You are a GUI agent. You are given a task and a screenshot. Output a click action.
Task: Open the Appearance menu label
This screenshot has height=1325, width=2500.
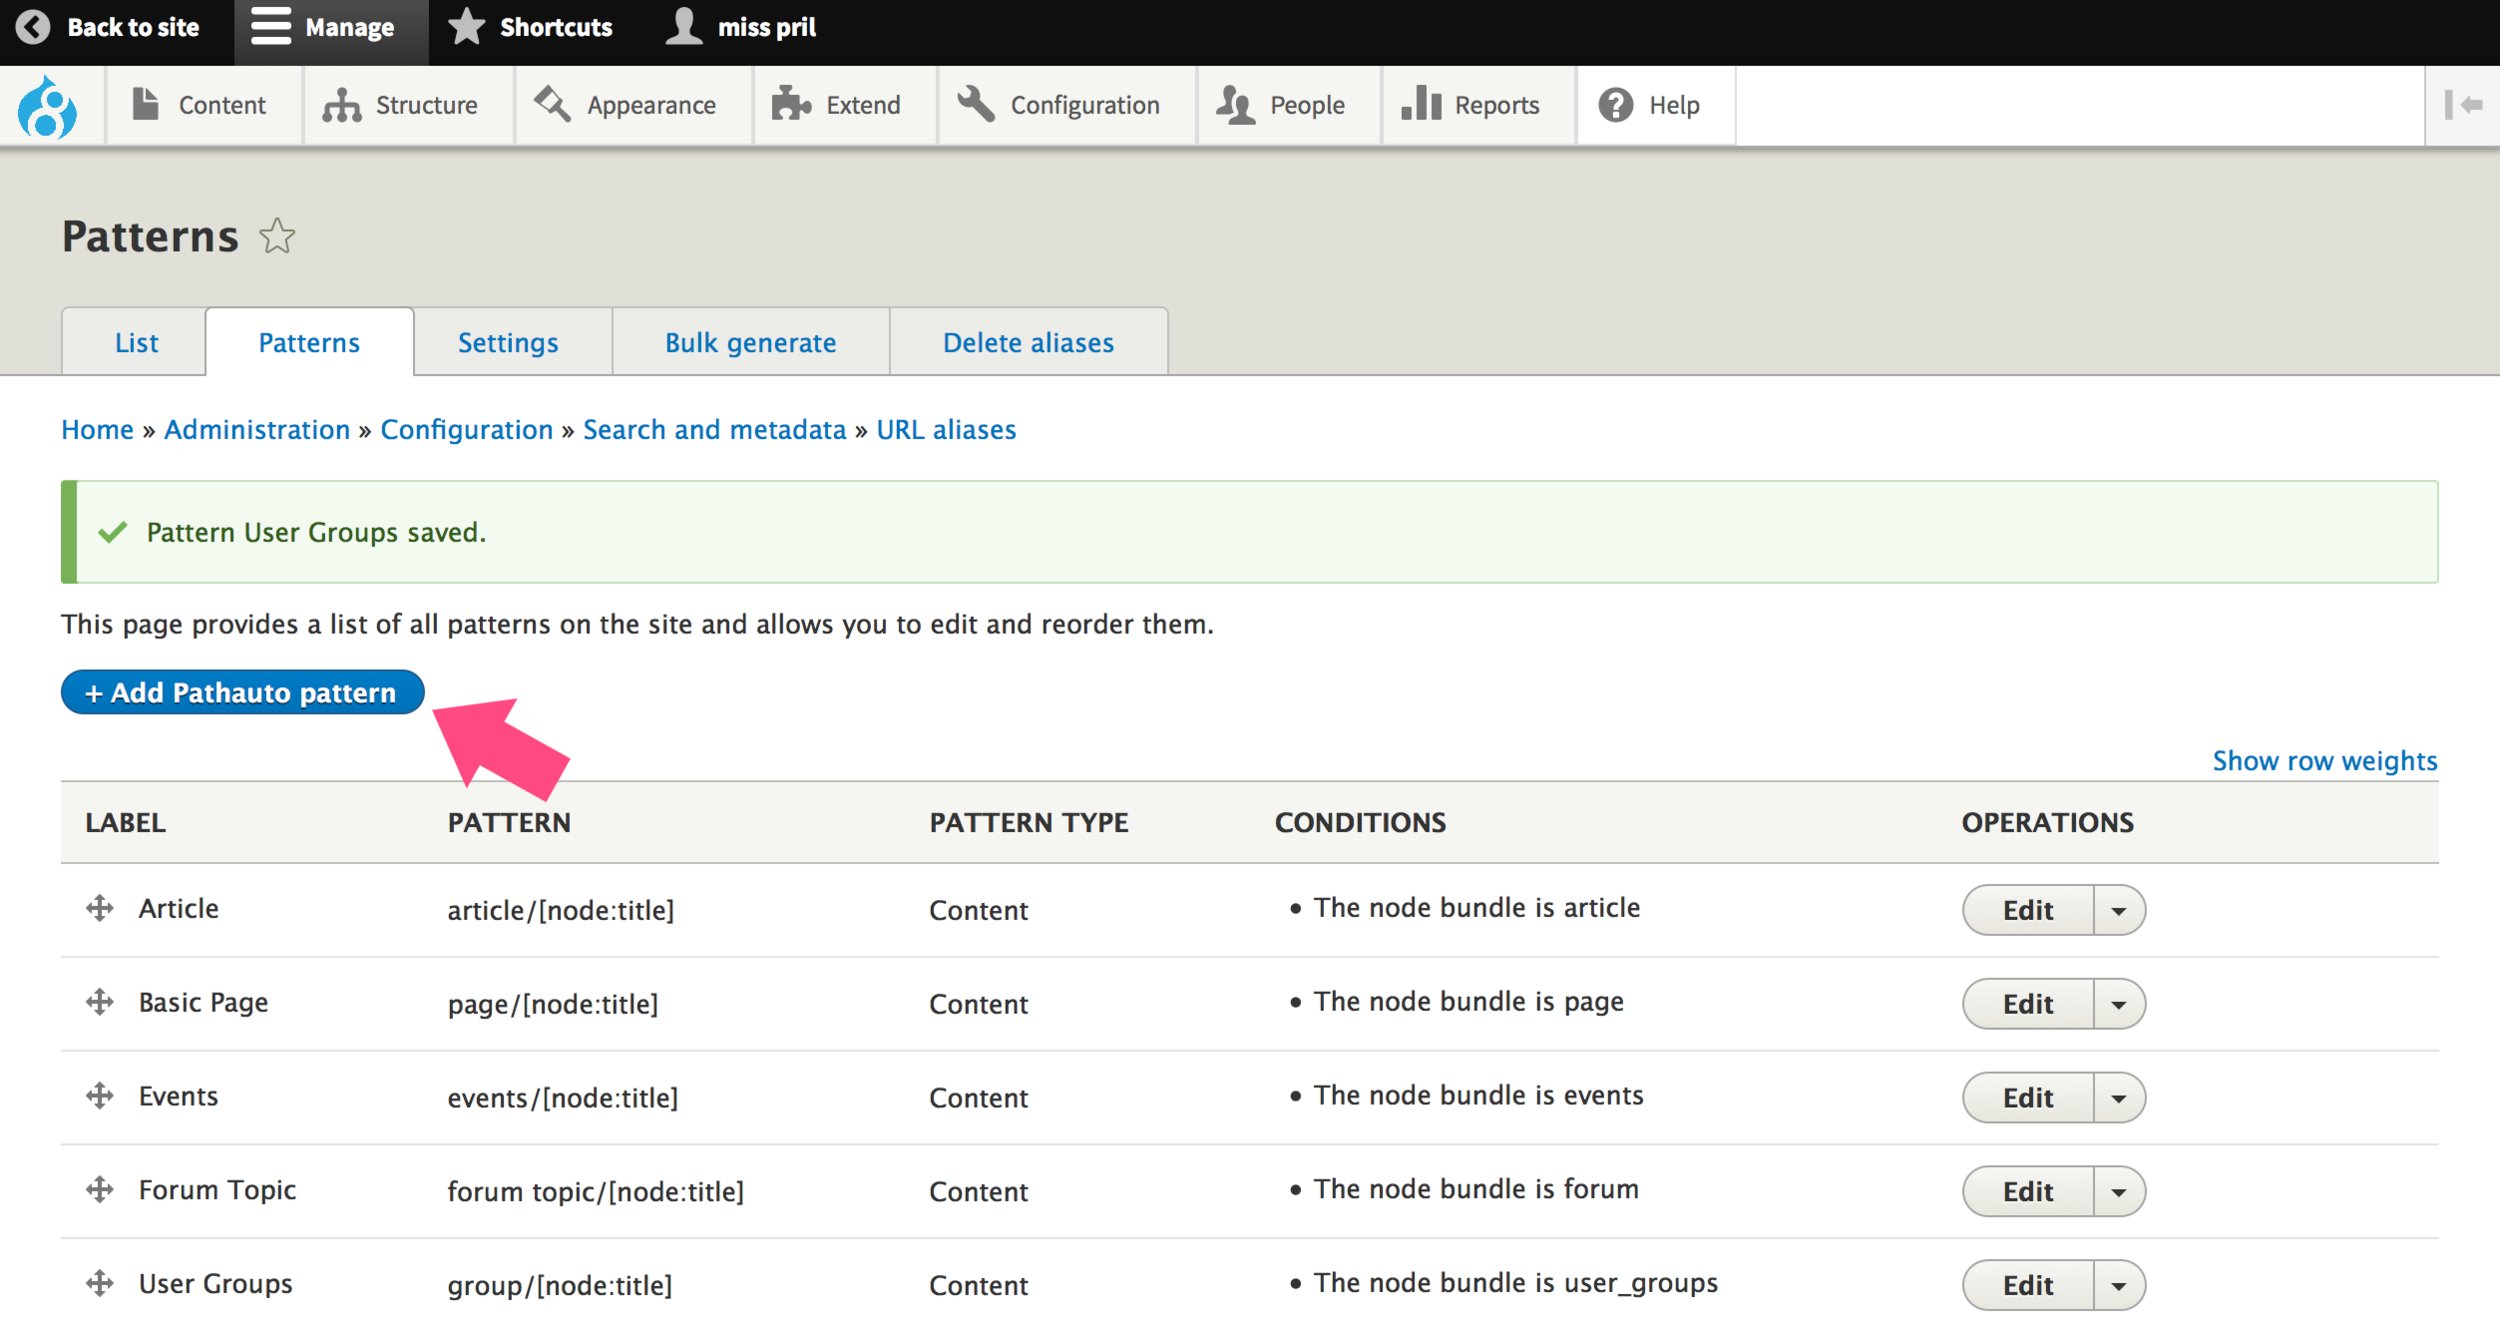[x=651, y=105]
